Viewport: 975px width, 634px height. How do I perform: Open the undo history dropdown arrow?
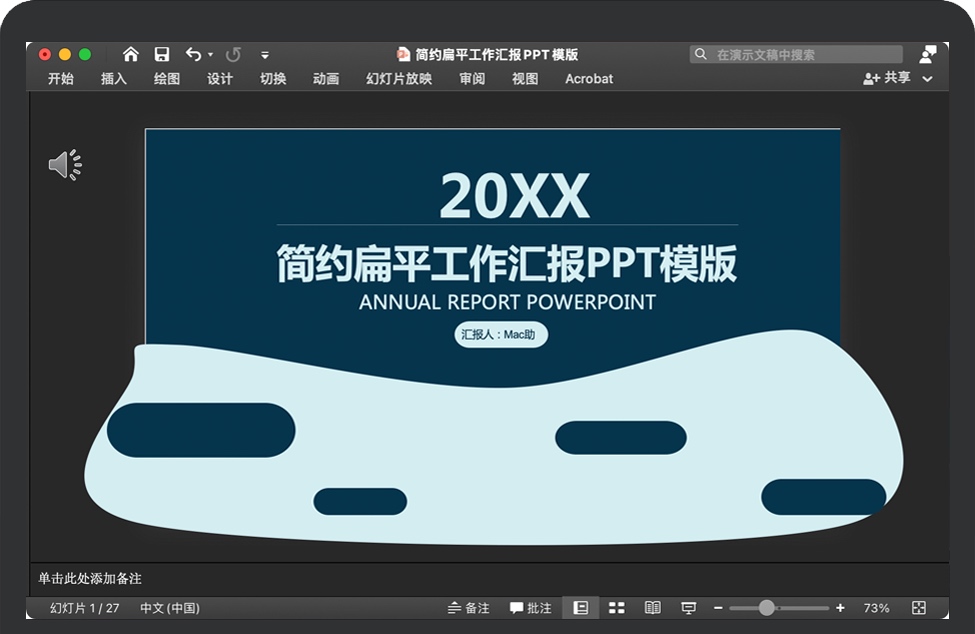(x=211, y=56)
